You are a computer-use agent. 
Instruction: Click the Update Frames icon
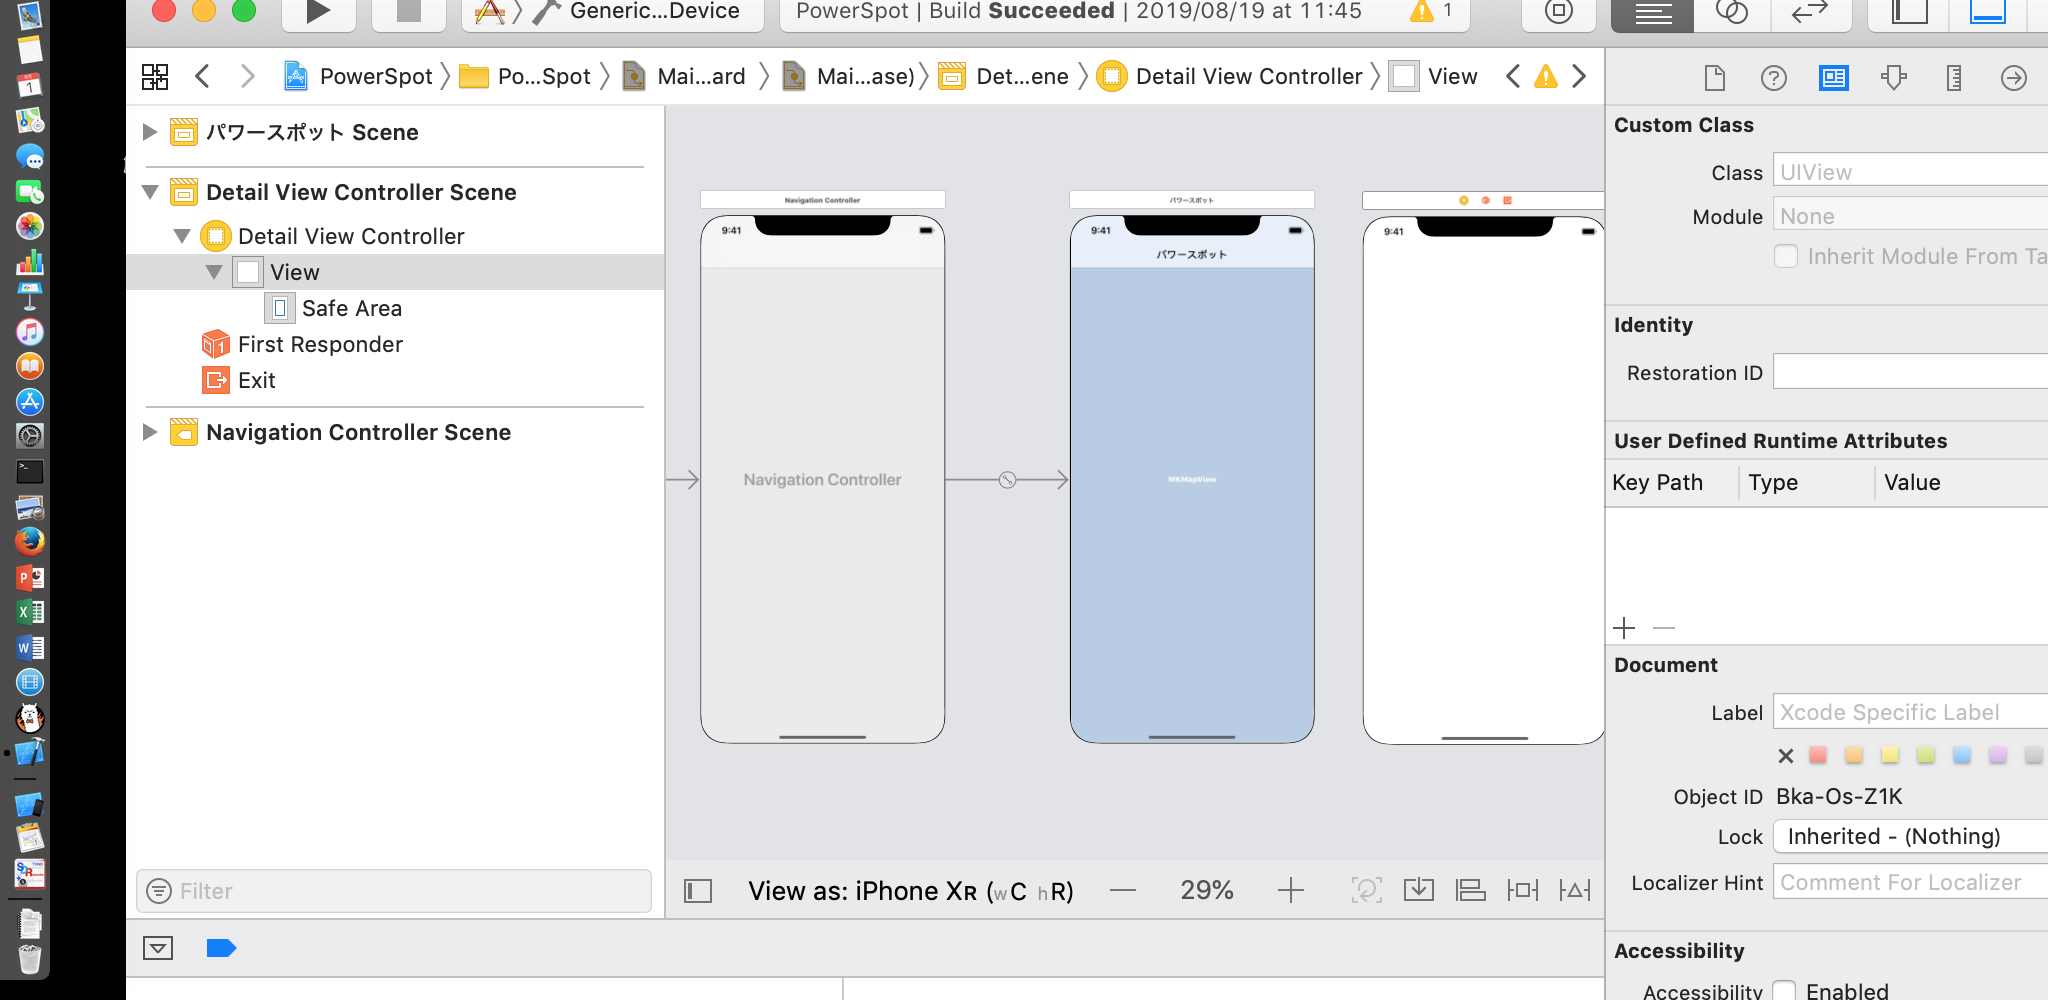[x=1366, y=890]
